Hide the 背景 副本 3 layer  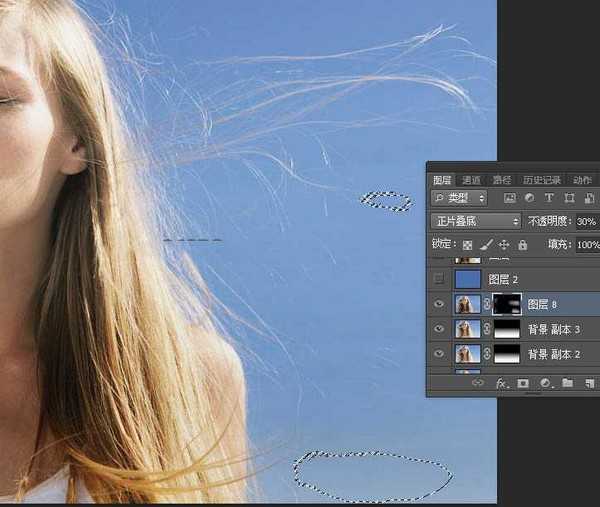pos(439,329)
